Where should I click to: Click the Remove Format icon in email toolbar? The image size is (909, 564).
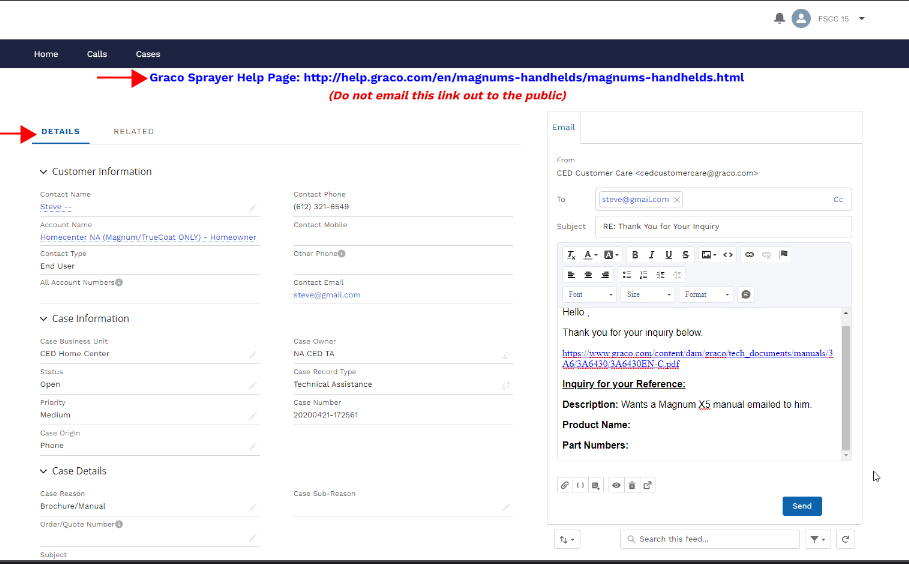(571, 255)
